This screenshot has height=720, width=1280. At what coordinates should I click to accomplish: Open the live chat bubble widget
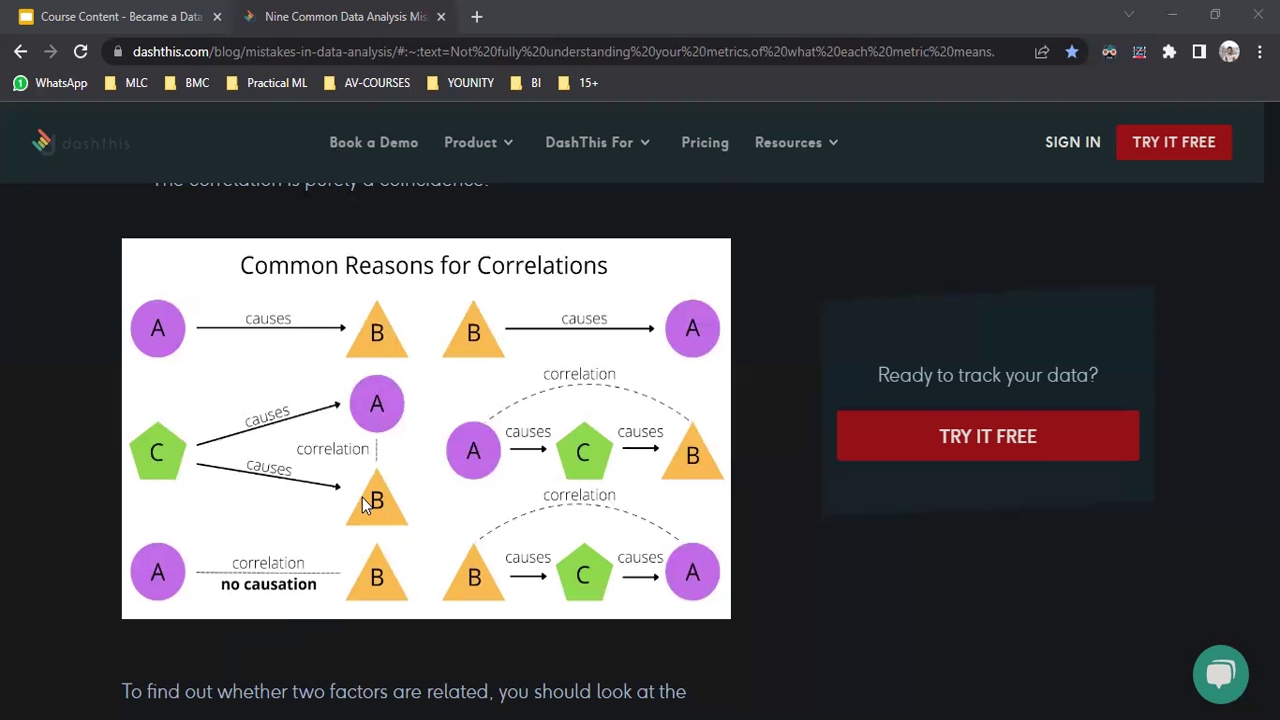click(1220, 674)
